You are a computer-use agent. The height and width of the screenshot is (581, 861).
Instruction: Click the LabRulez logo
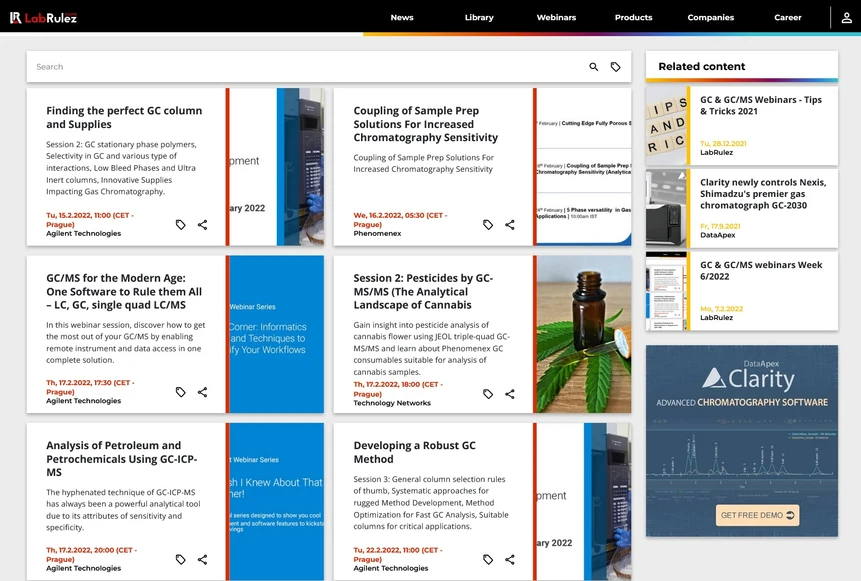pyautogui.click(x=43, y=18)
